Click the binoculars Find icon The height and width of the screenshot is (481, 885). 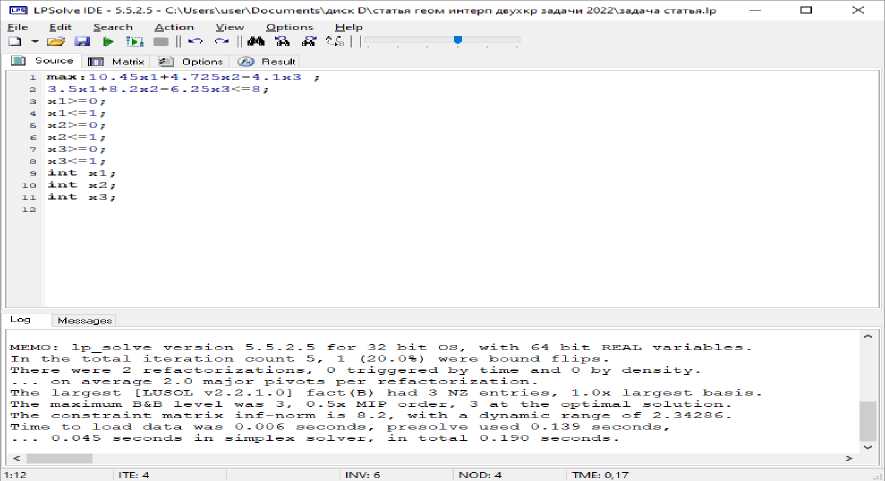(x=256, y=41)
